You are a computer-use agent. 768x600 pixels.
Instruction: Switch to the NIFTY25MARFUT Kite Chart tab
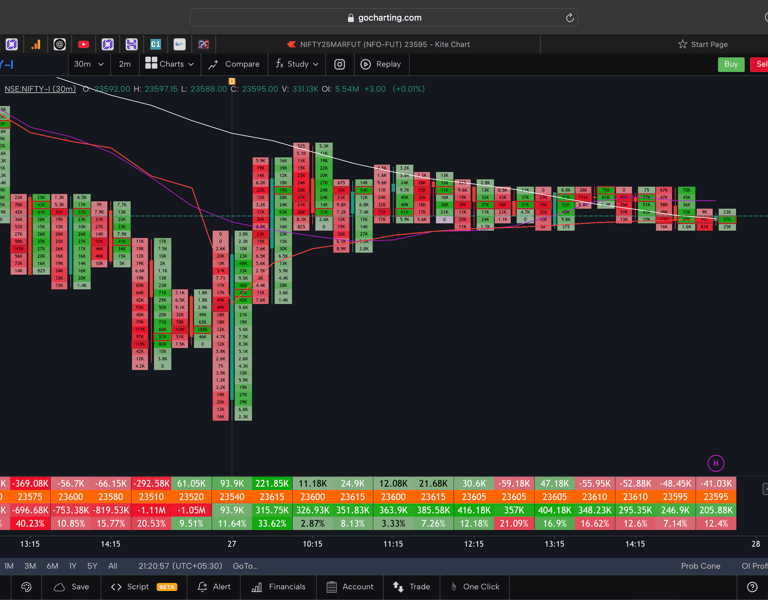click(379, 44)
